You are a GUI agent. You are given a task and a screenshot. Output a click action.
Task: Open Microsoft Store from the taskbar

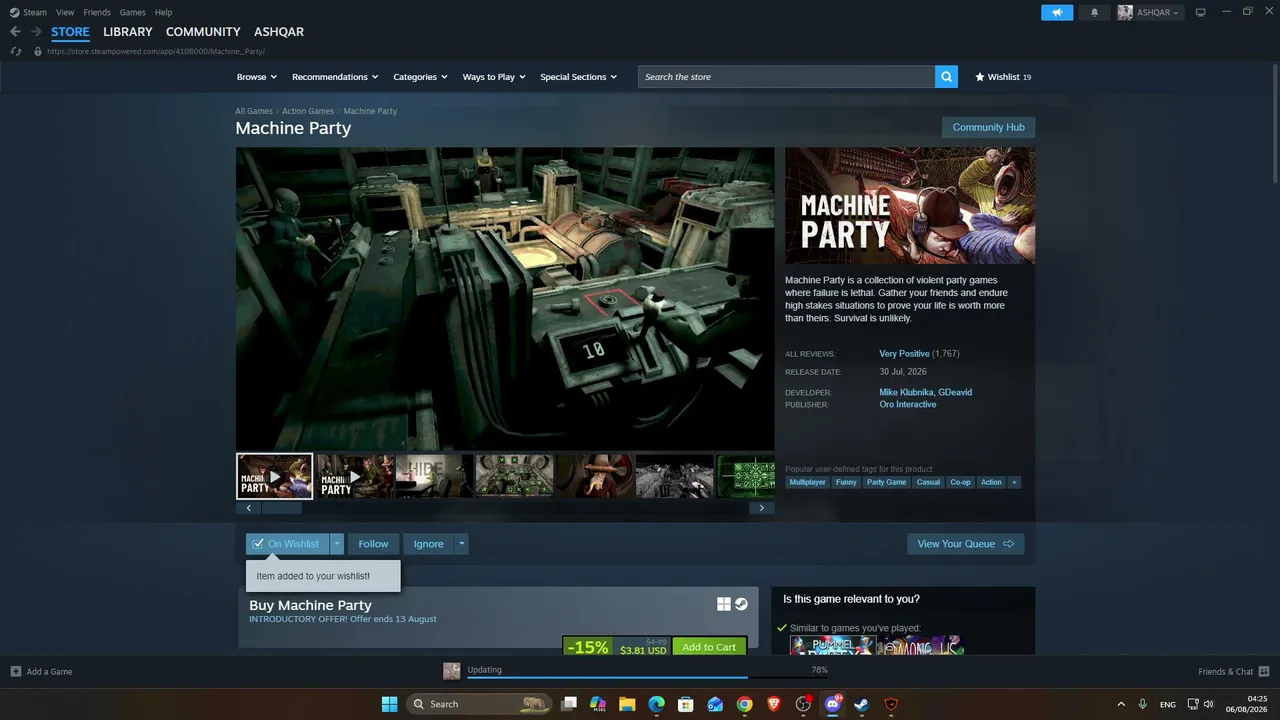(685, 704)
